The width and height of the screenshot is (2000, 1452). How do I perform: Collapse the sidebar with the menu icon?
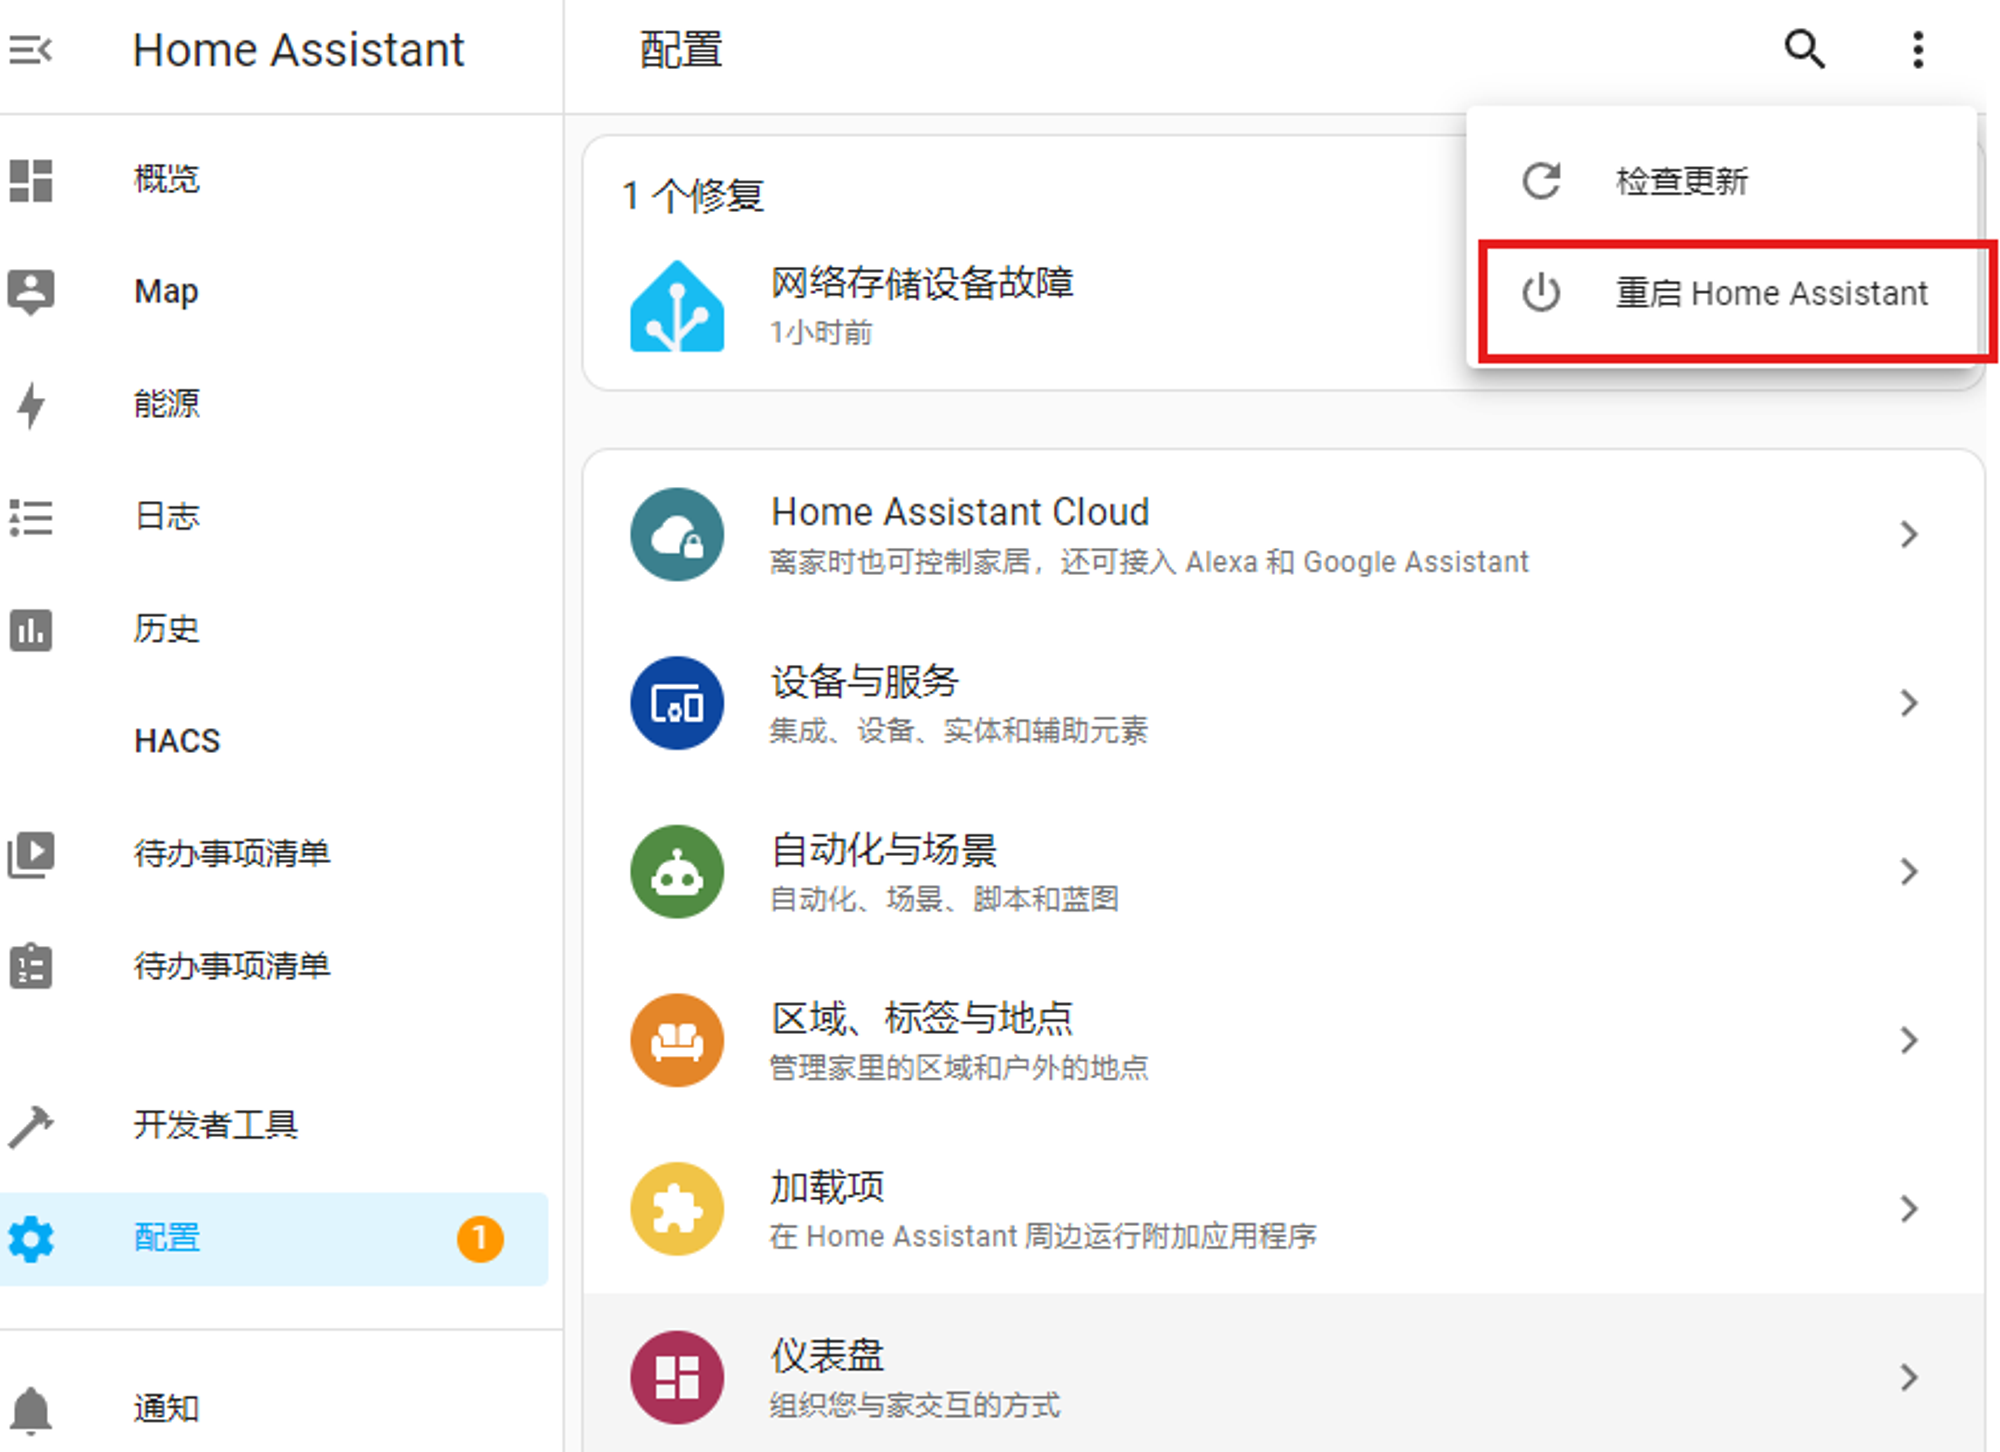[30, 49]
